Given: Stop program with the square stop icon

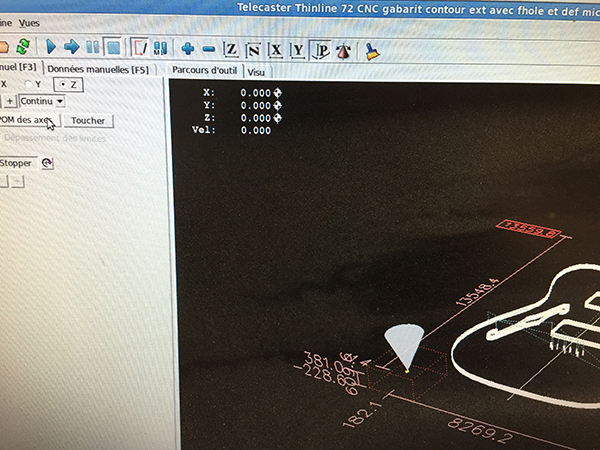Looking at the screenshot, I should (113, 48).
